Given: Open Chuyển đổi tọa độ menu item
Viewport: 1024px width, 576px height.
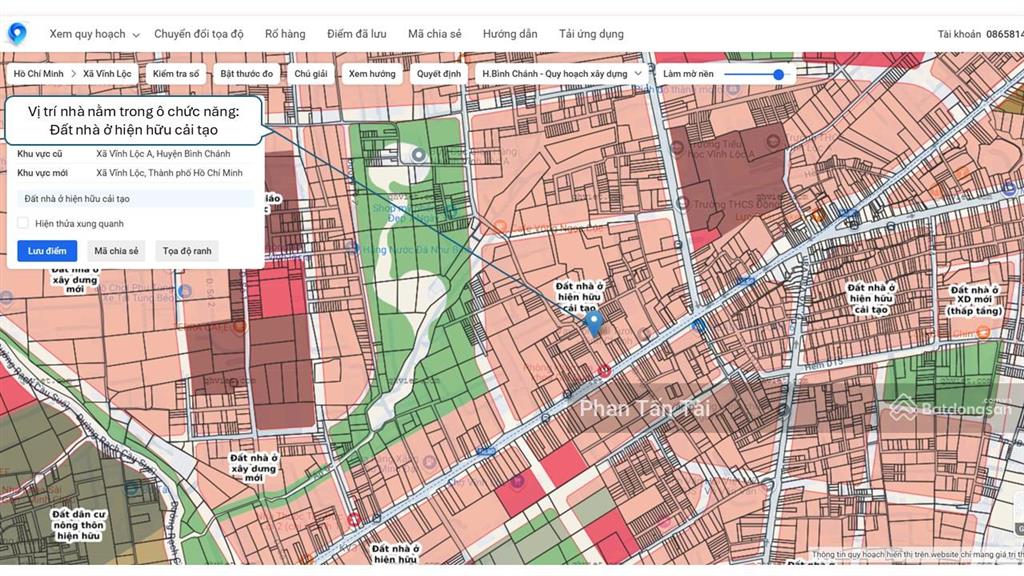Looking at the screenshot, I should 198,34.
